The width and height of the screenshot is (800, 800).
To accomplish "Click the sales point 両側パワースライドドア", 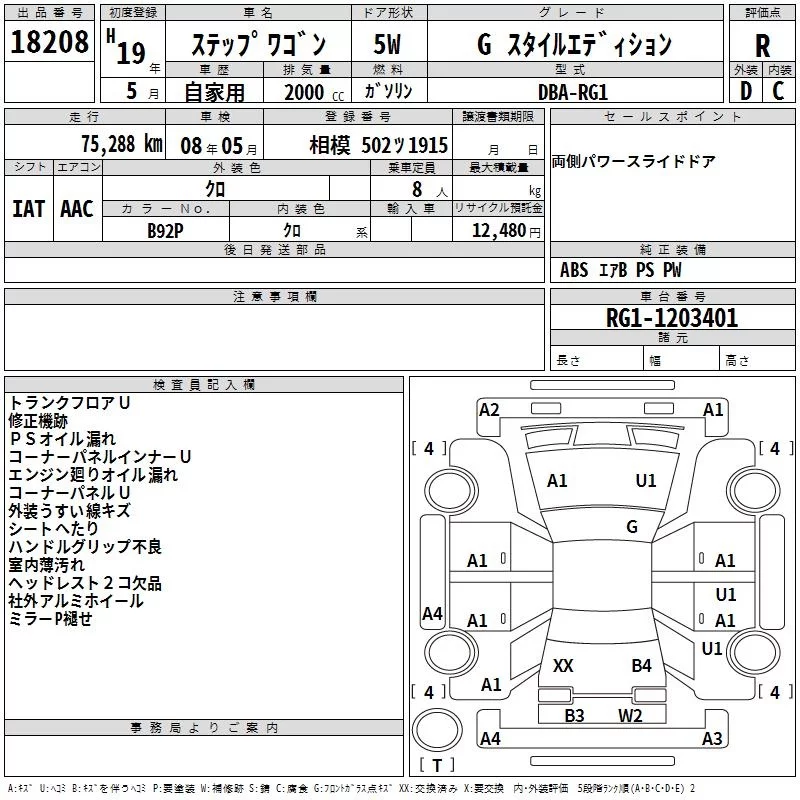I will (x=634, y=161).
